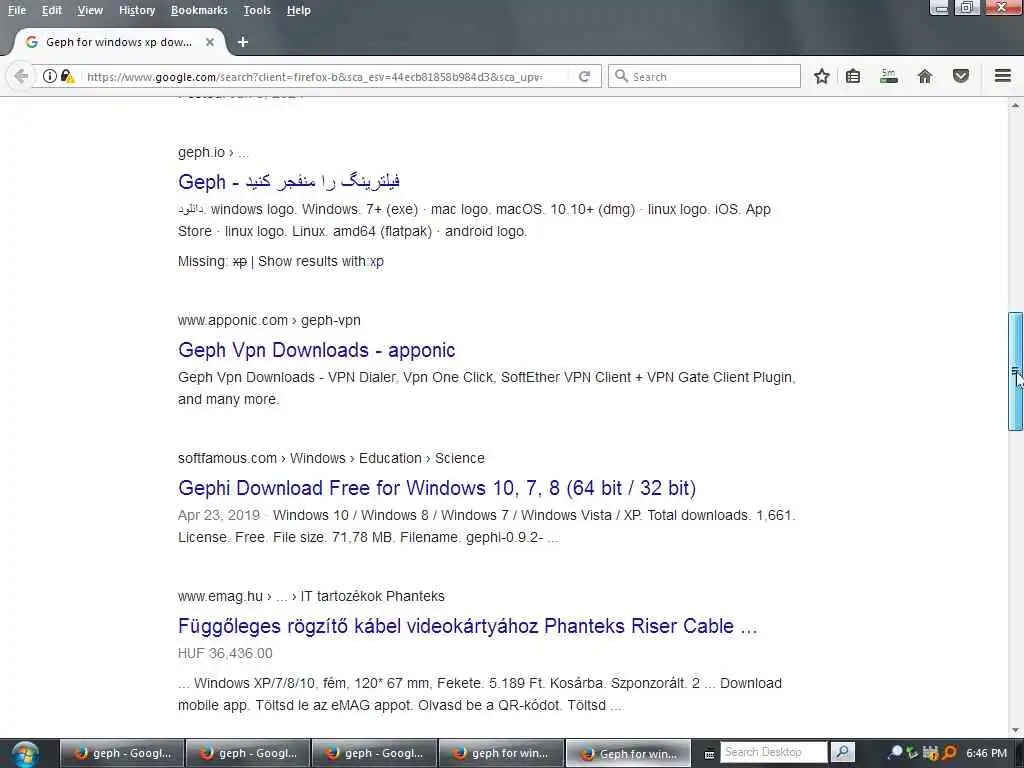Open the Tools menu
The height and width of the screenshot is (768, 1024).
257,10
